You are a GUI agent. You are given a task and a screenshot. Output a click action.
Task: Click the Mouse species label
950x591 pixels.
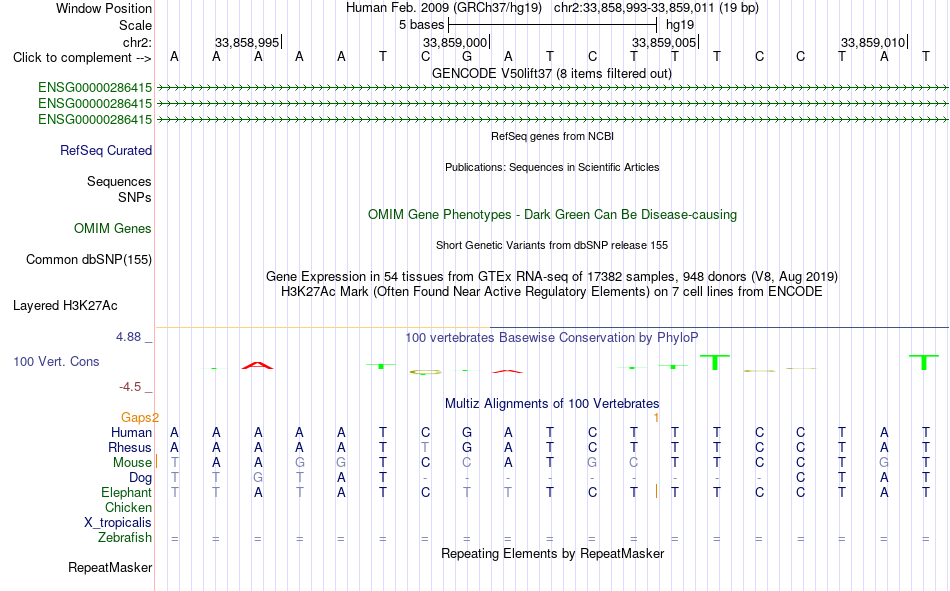tap(132, 462)
